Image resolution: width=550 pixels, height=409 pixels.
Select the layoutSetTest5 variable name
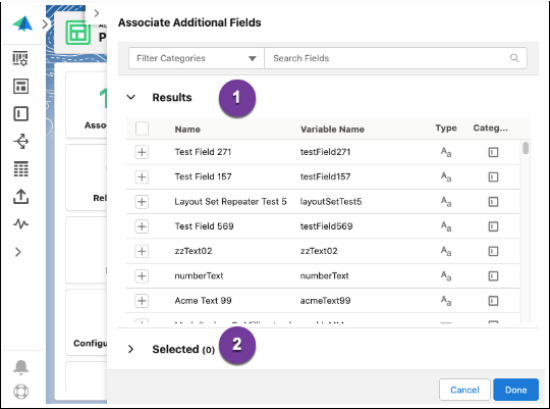(331, 202)
